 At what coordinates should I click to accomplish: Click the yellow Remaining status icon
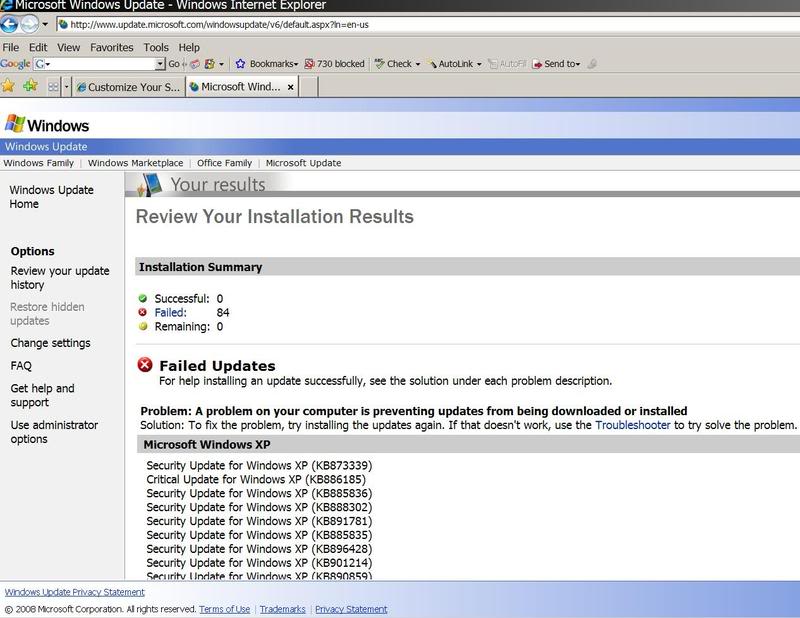tap(143, 326)
